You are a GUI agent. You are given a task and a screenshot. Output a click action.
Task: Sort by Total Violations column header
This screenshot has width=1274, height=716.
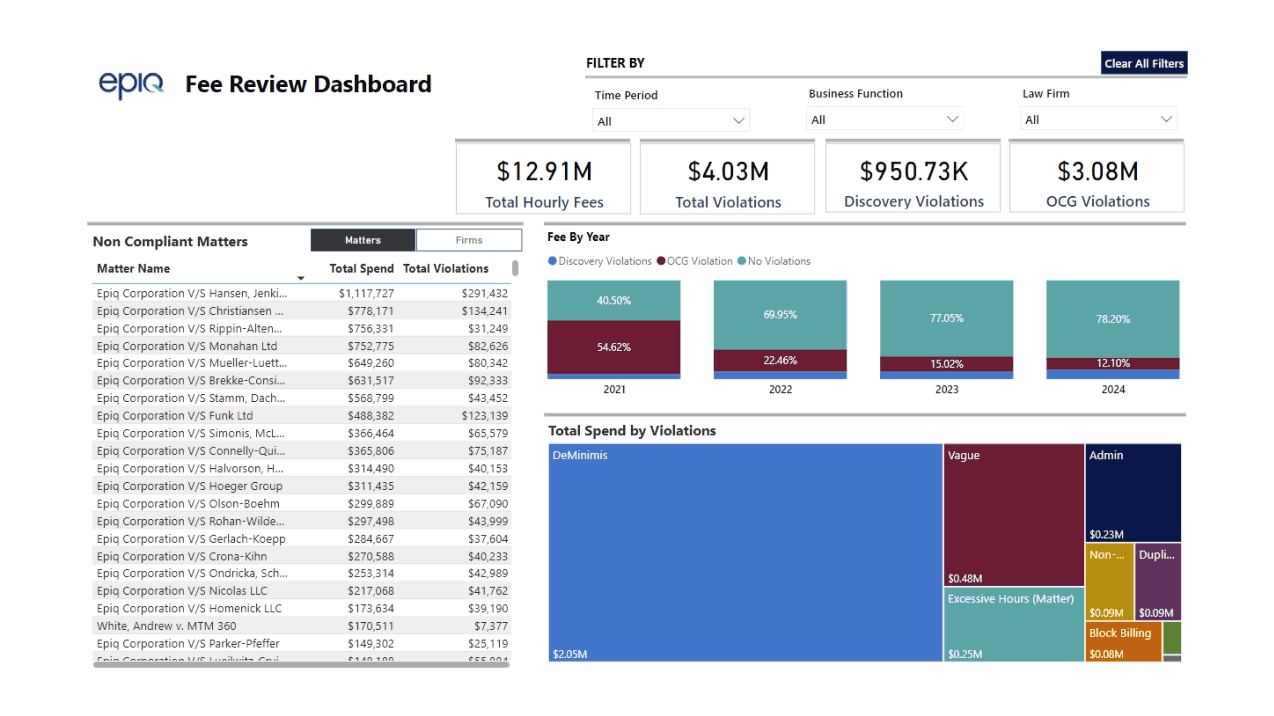coord(446,268)
